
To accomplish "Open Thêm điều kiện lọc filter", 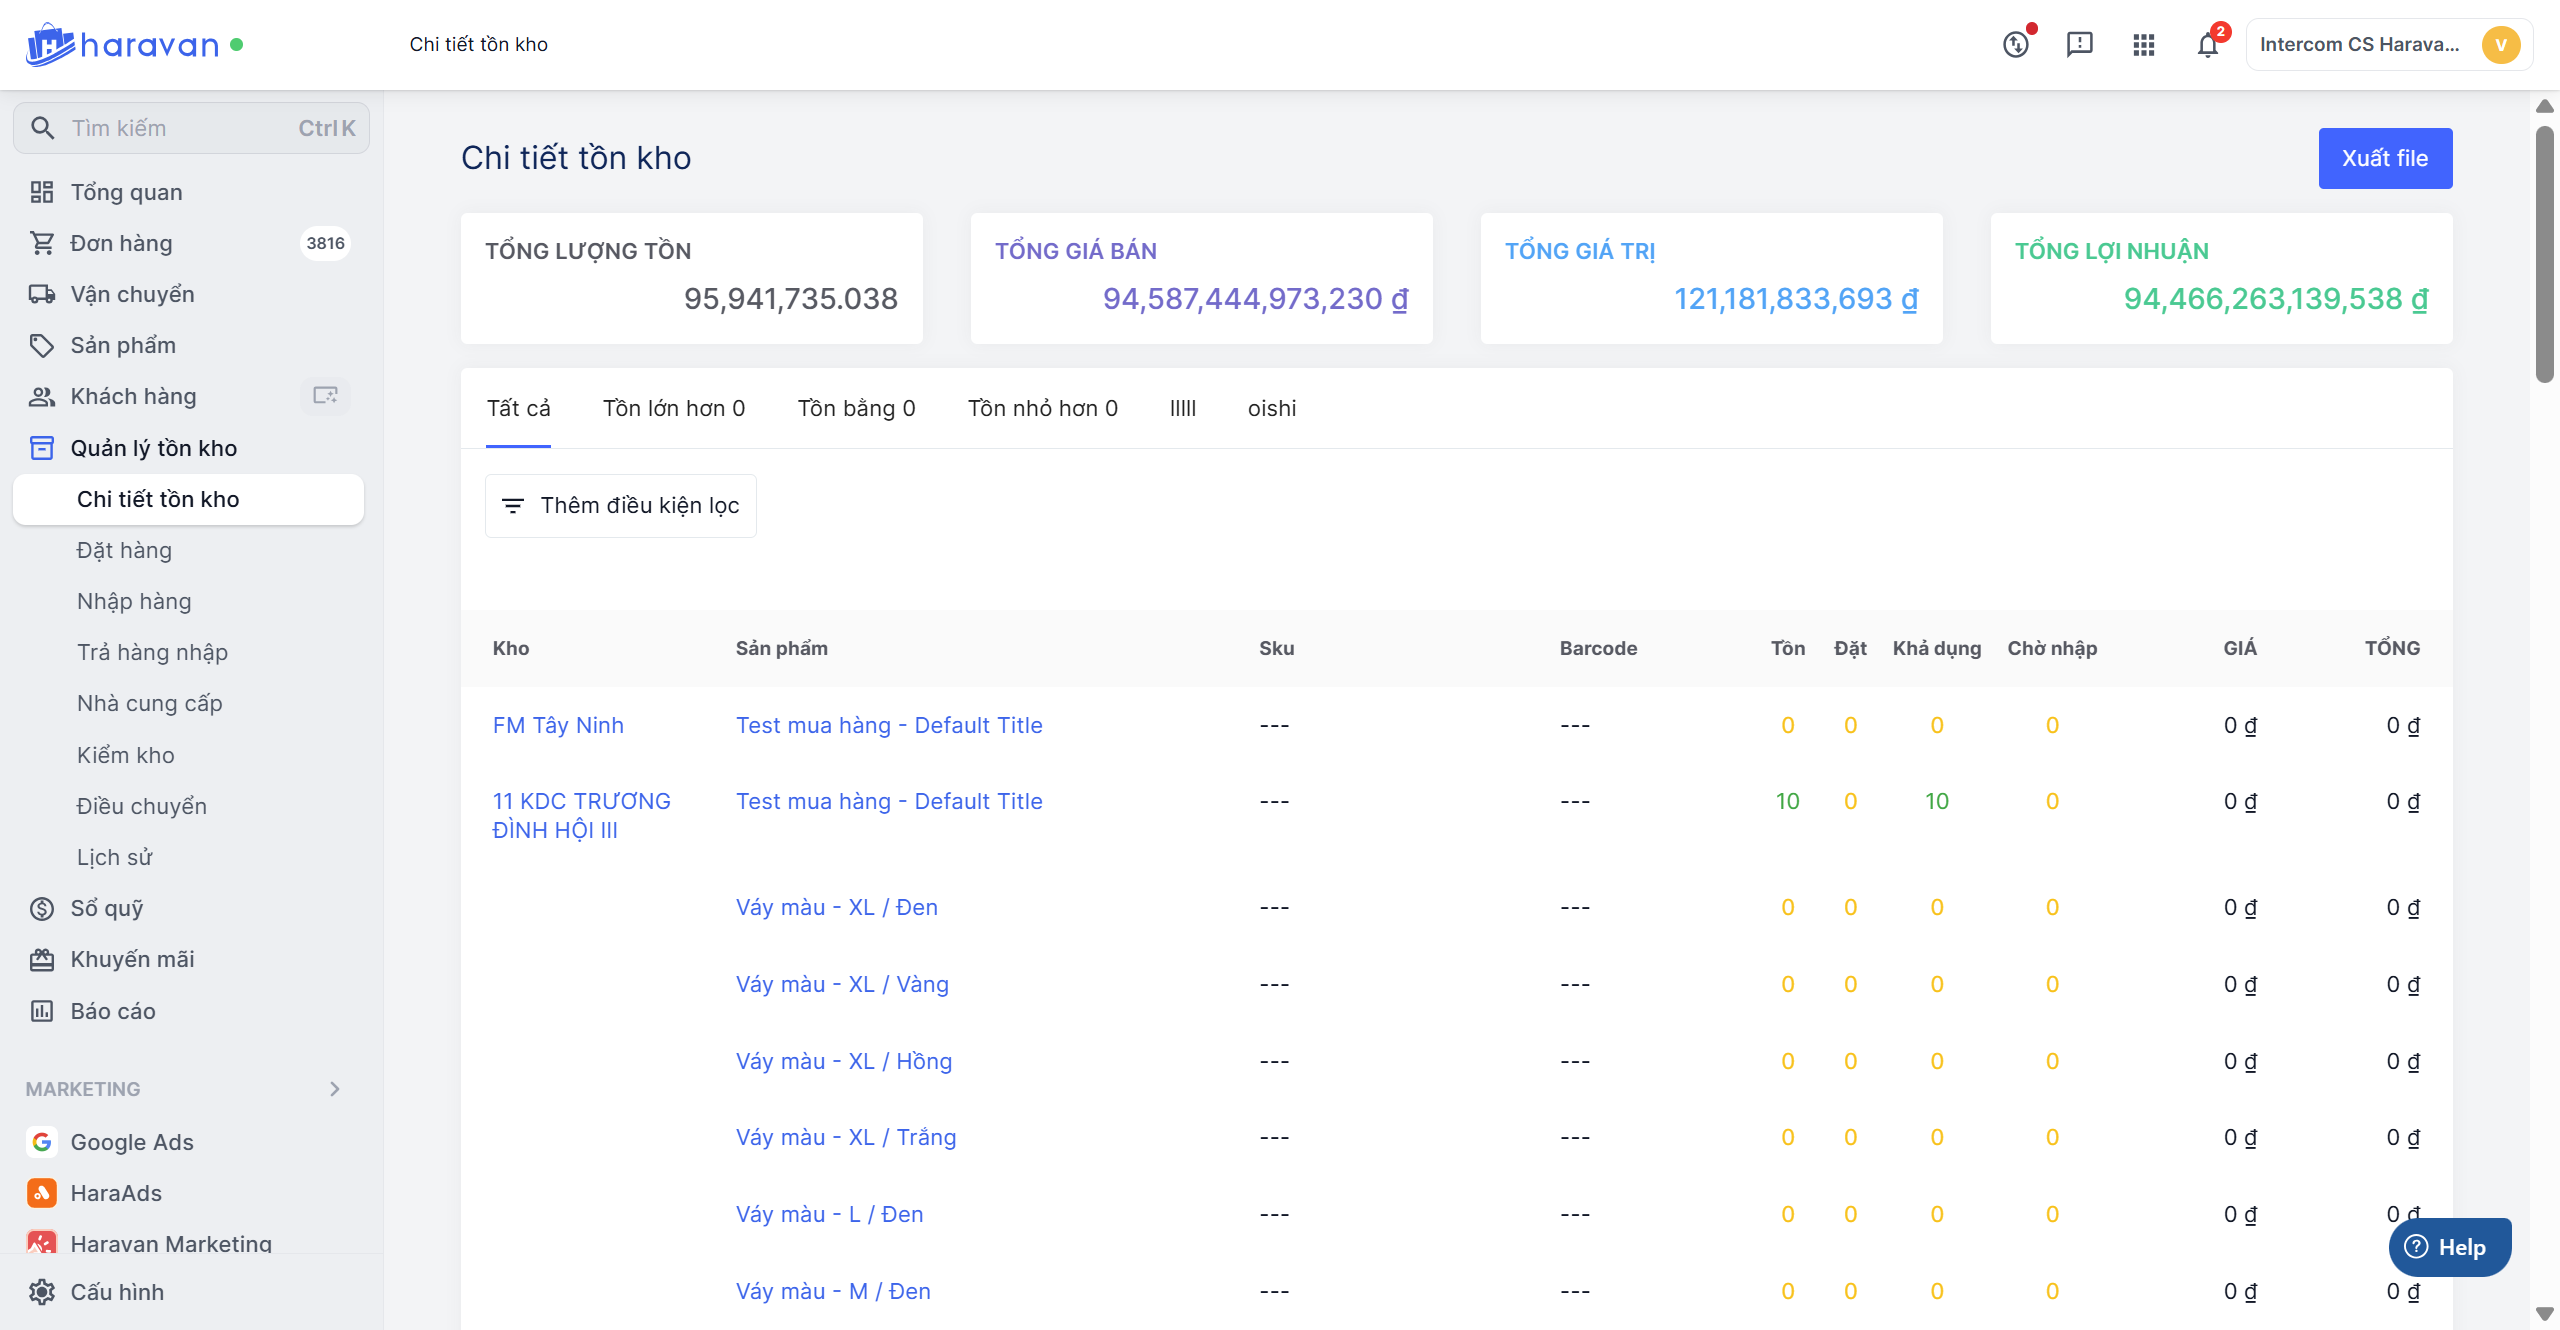I will tap(621, 506).
